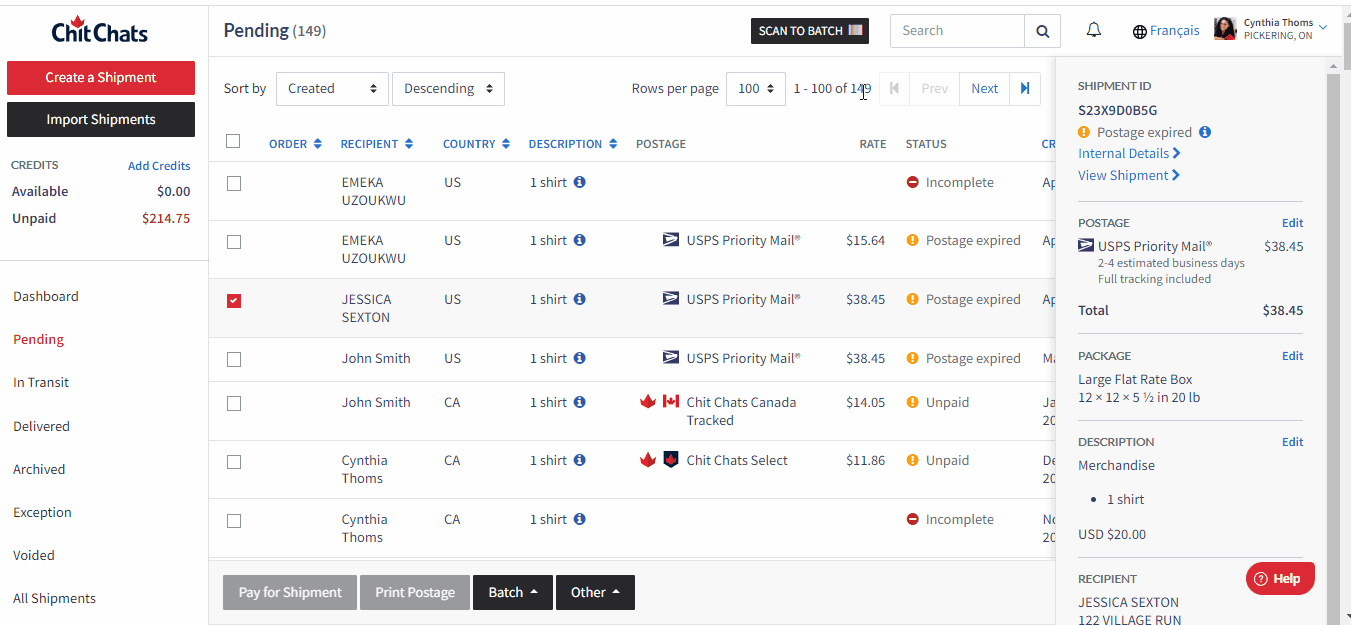Click the Search input field
Screen dimensions: 1351x625
point(957,31)
